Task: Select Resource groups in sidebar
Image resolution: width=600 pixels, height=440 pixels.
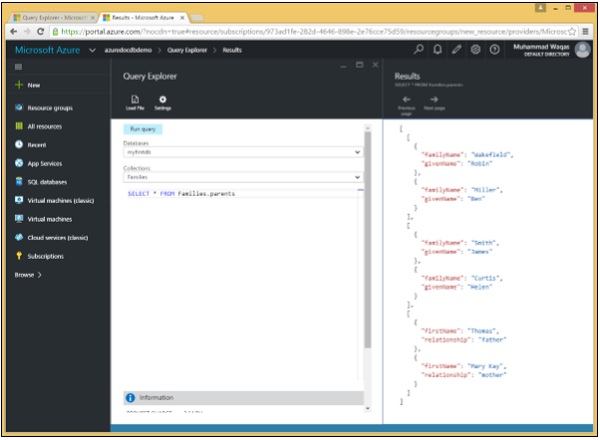Action: coord(50,107)
